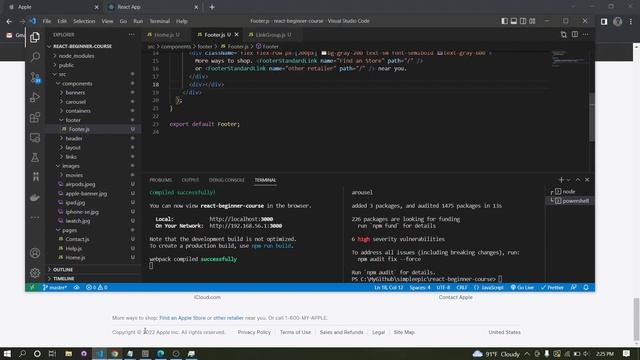The width and height of the screenshot is (640, 360).
Task: Open the airpods.jpeg image file
Action: pos(80,184)
